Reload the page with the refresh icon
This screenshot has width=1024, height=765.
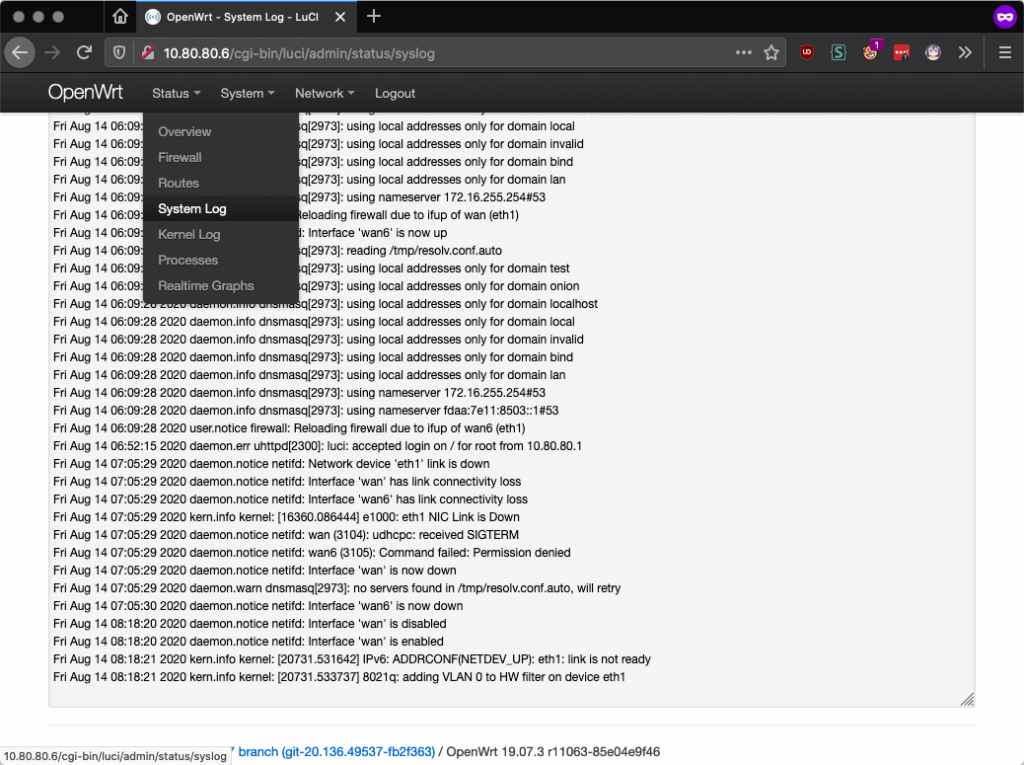[x=84, y=53]
